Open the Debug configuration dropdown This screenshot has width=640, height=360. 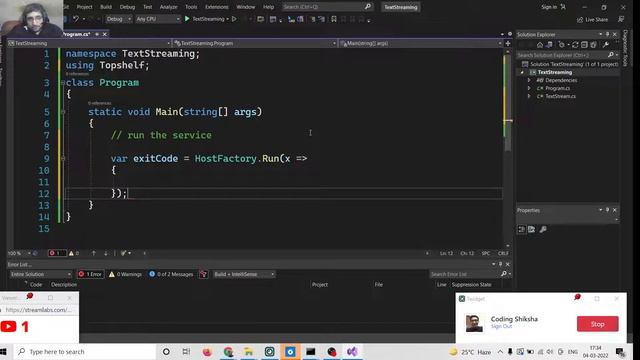(118, 19)
